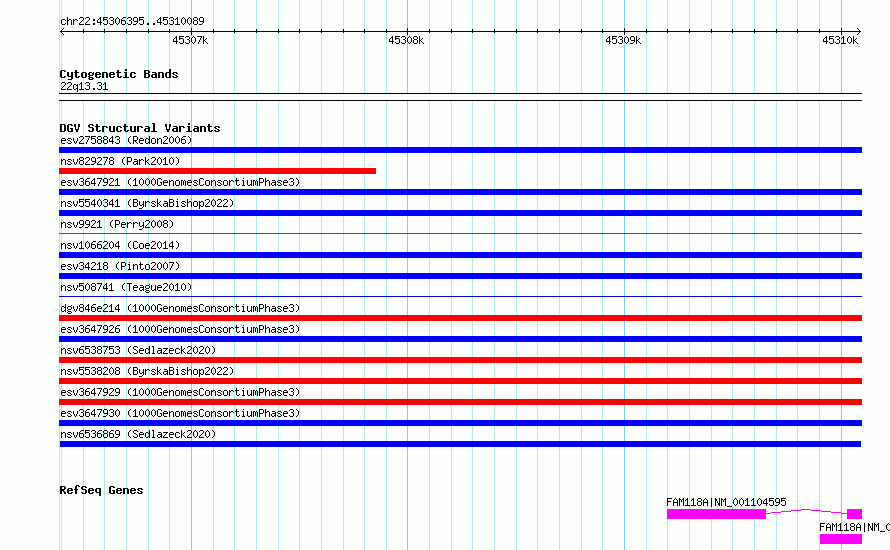890x550 pixels.
Task: Open variant label nsv6536869 (Sedlazeck2020)
Action: (138, 434)
